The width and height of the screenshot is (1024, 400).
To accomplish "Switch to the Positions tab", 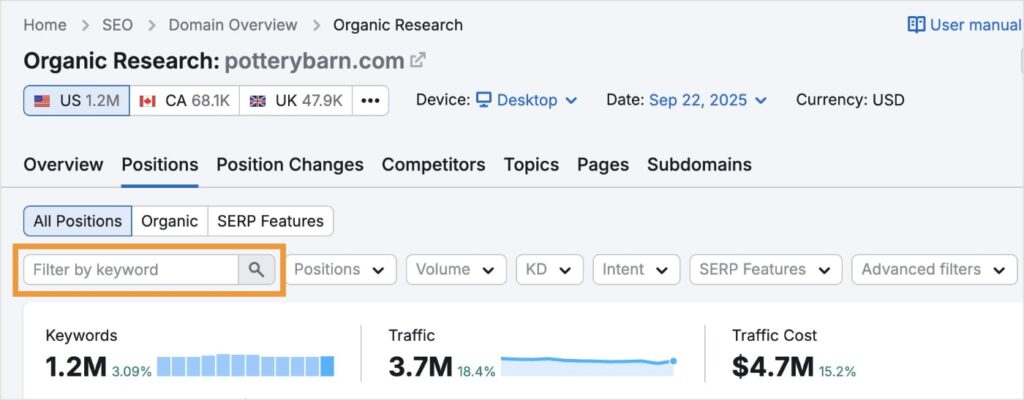I will pyautogui.click(x=160, y=165).
